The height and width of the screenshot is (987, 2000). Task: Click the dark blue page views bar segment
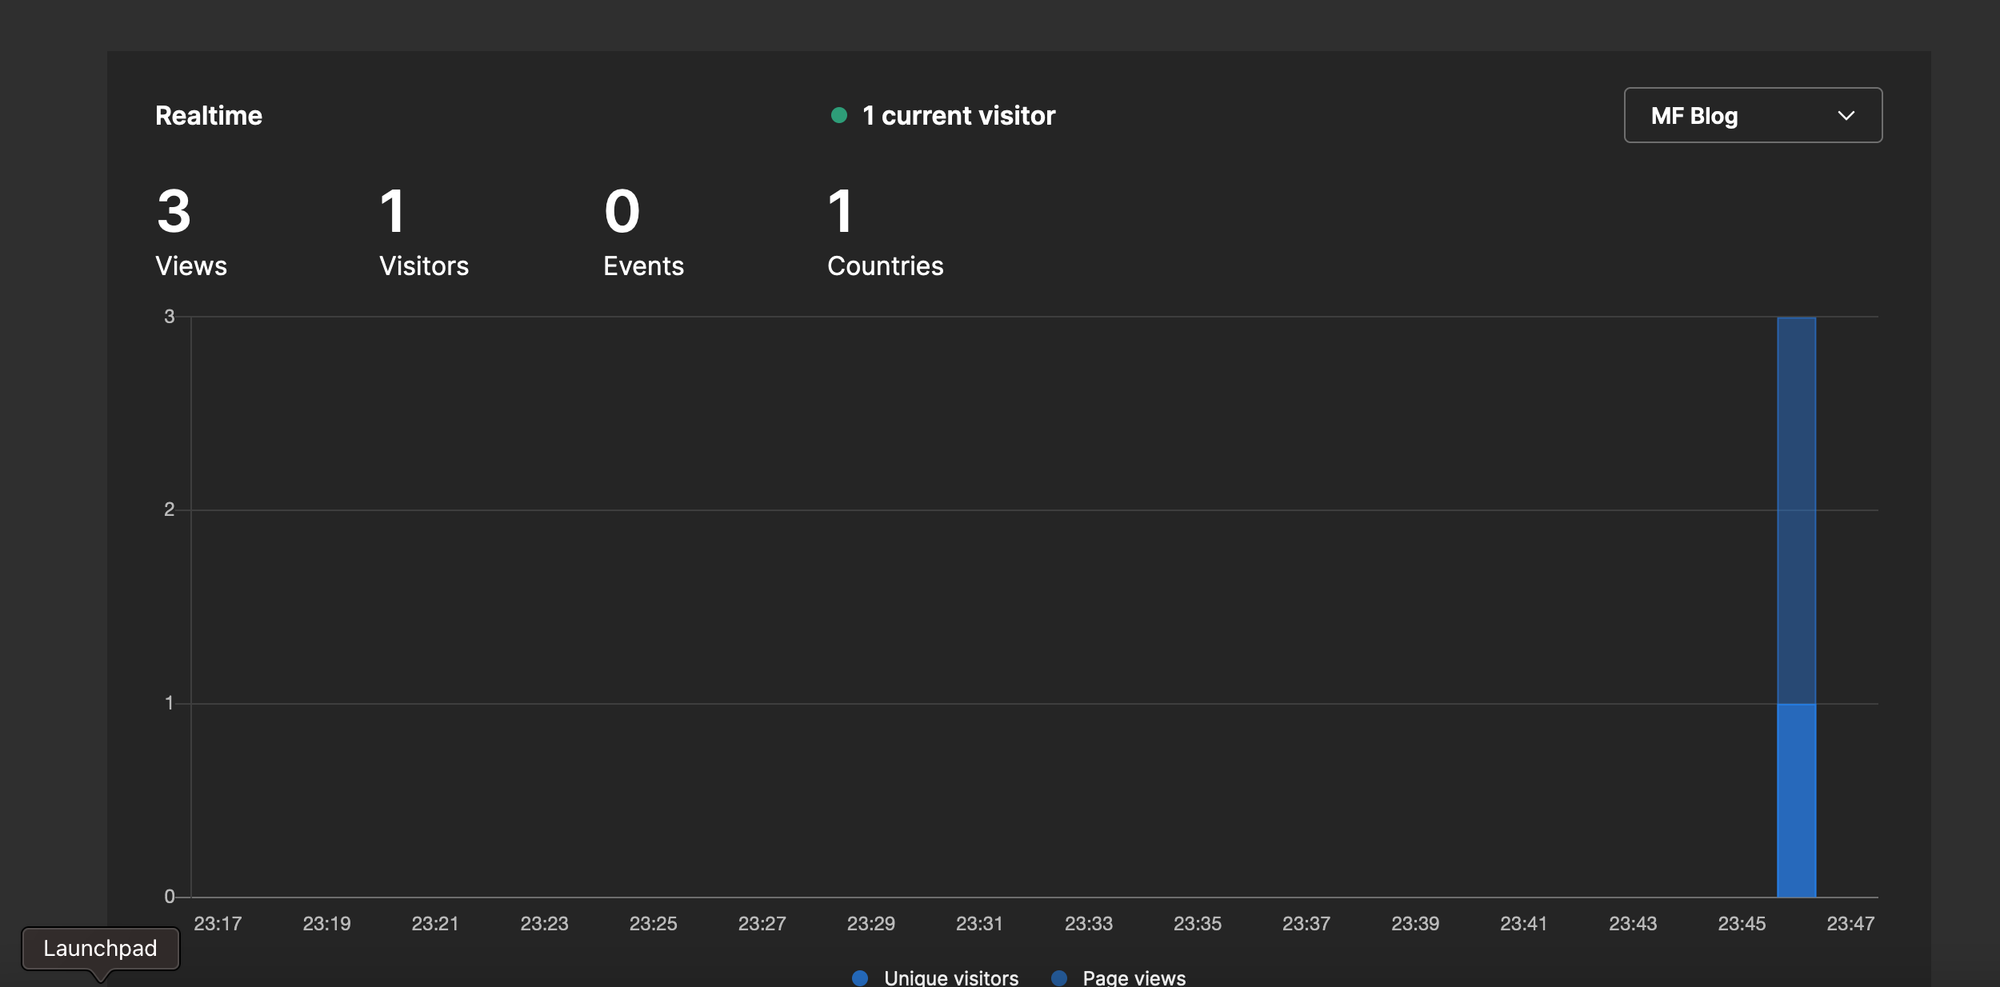coord(1796,510)
